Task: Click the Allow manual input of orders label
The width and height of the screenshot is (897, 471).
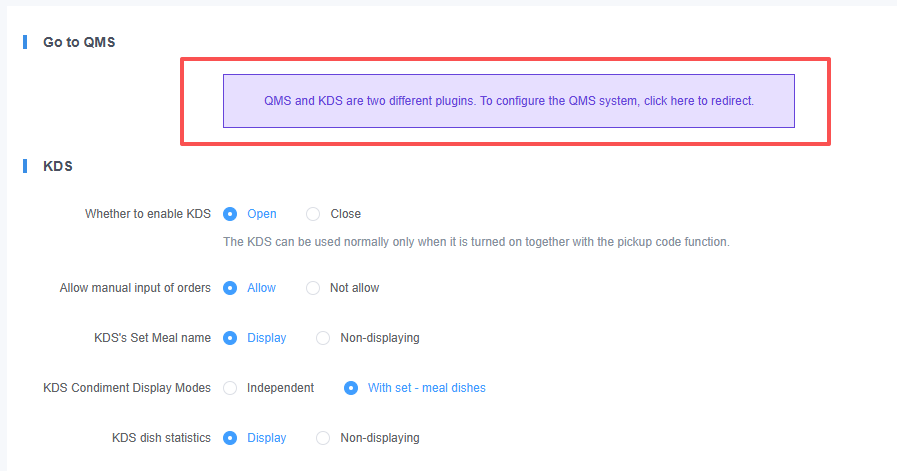Action: coord(135,288)
